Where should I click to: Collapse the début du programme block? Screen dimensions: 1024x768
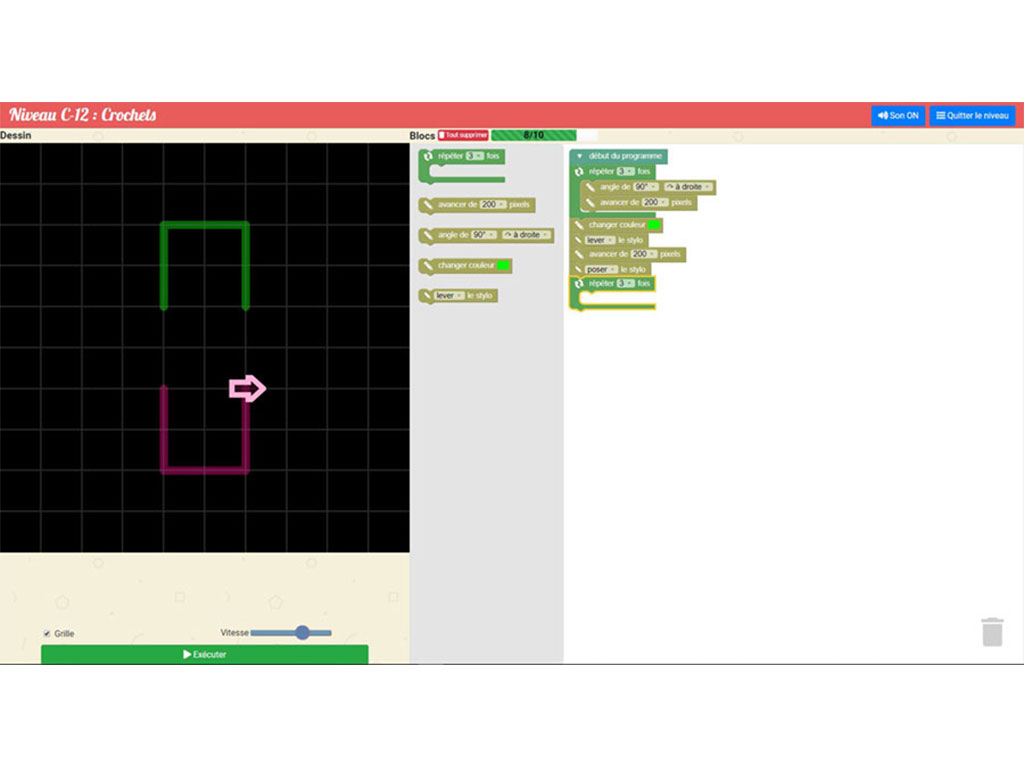tap(580, 155)
